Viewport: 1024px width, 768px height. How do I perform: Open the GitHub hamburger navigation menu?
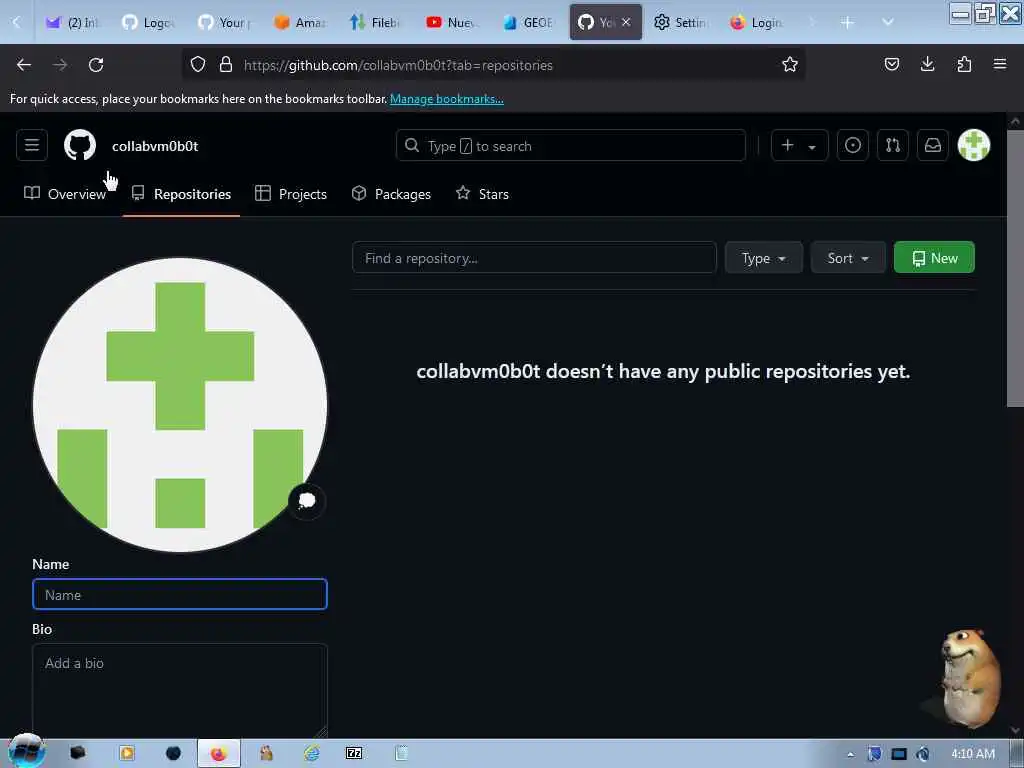tap(31, 145)
